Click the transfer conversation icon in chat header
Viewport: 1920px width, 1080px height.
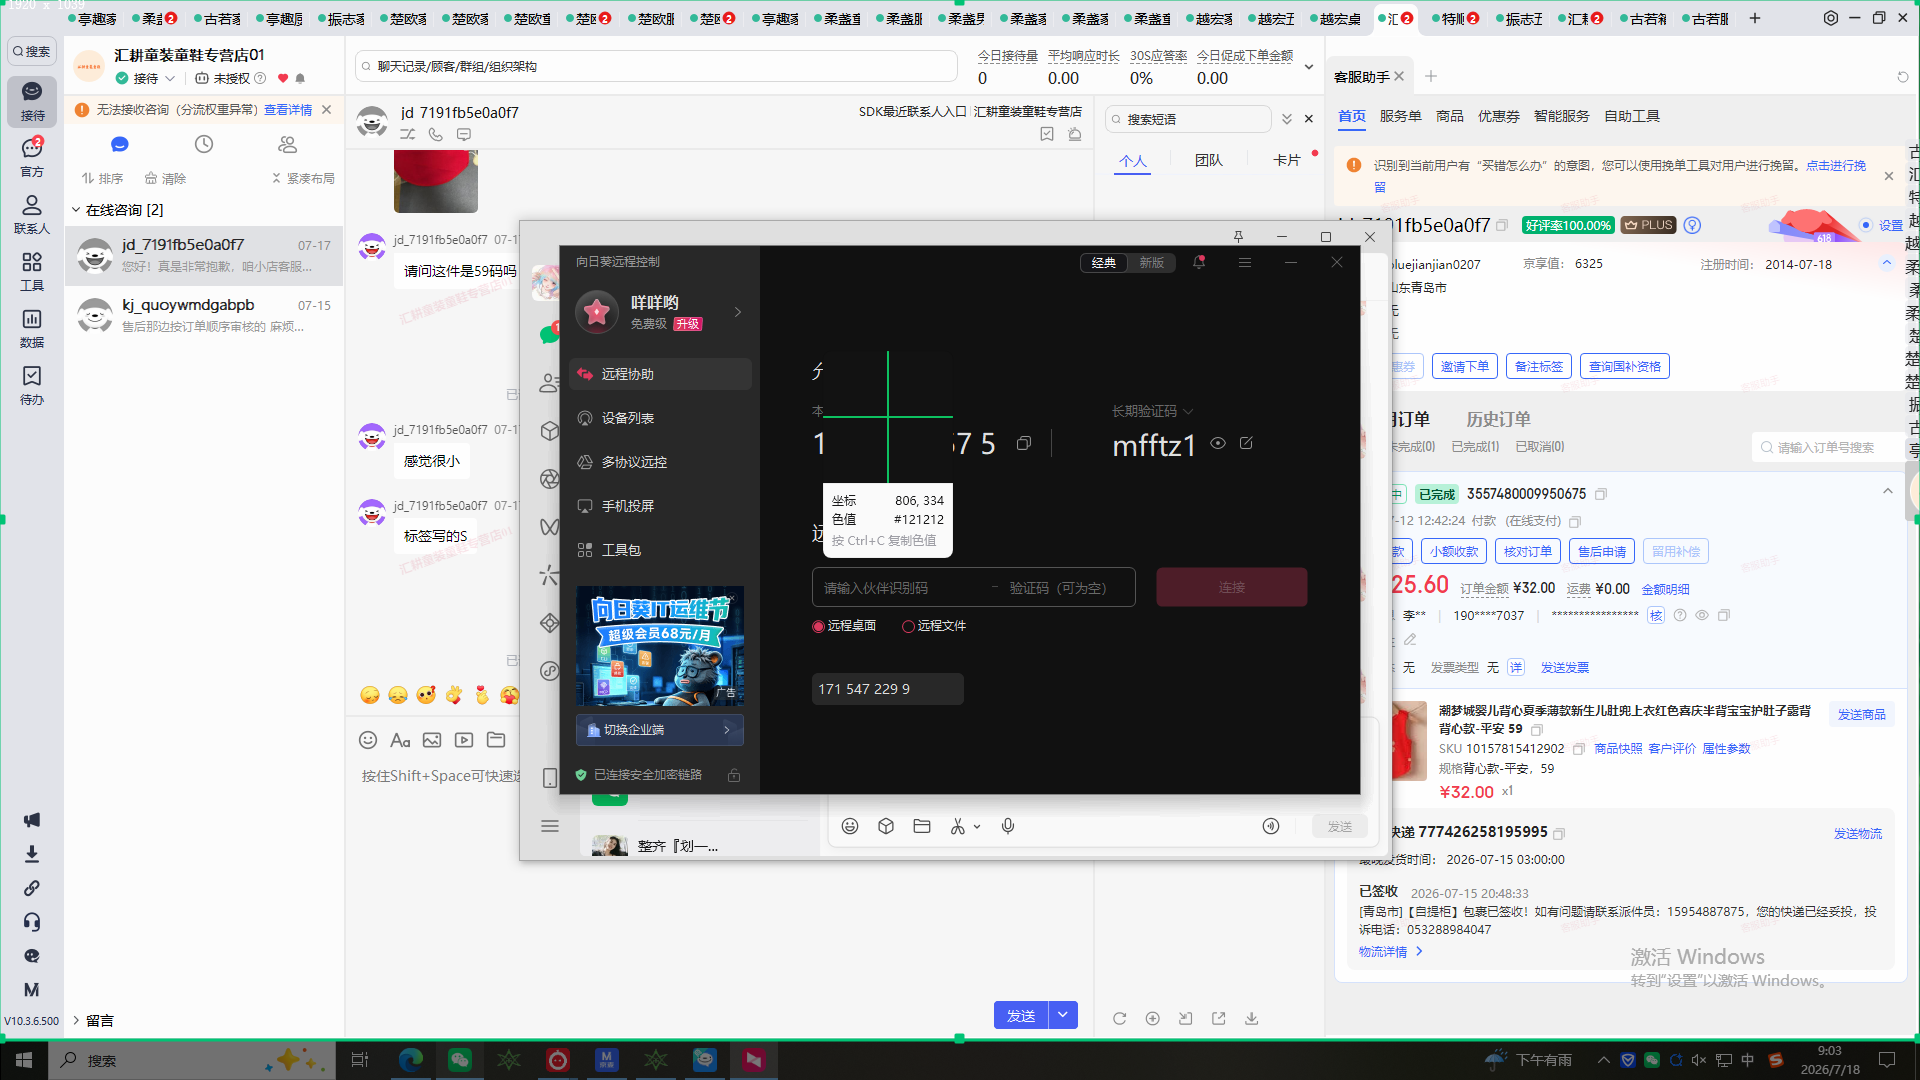tap(408, 134)
